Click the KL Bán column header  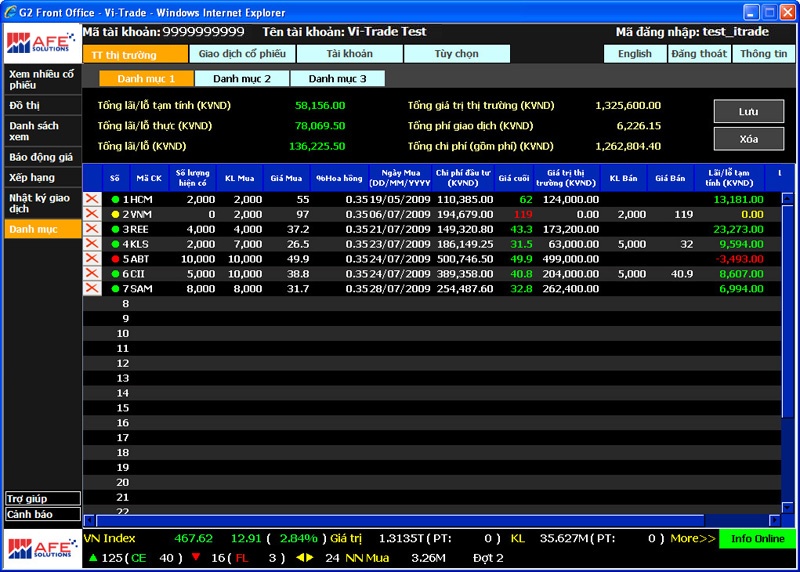(623, 178)
